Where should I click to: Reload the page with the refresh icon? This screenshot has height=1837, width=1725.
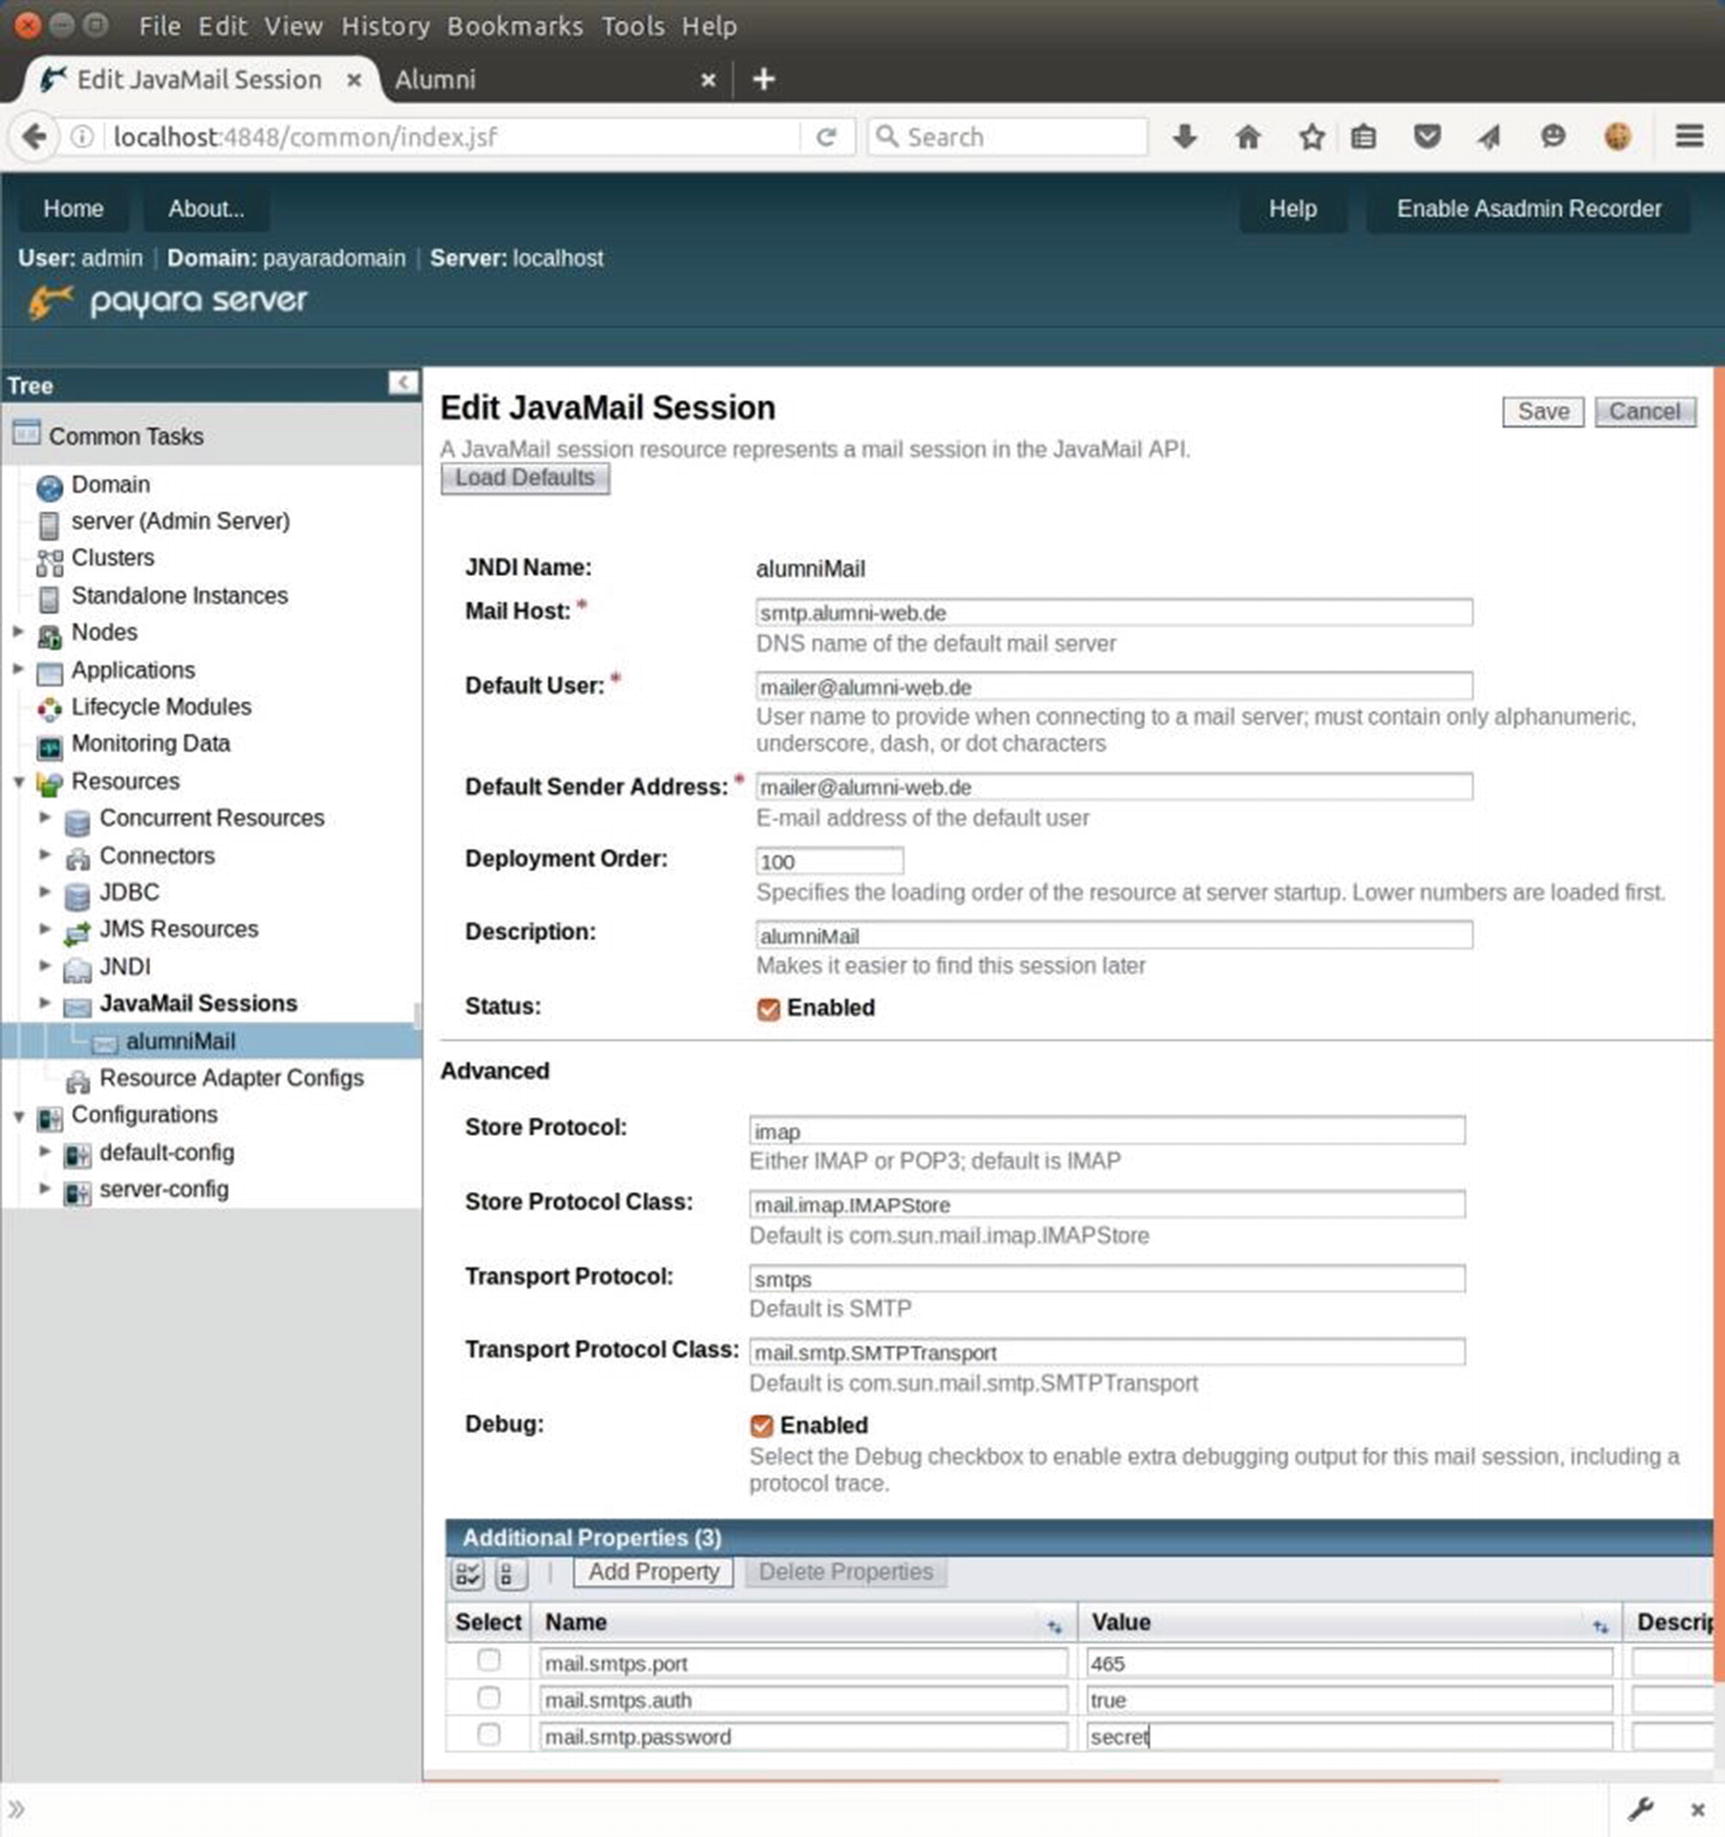pyautogui.click(x=826, y=137)
